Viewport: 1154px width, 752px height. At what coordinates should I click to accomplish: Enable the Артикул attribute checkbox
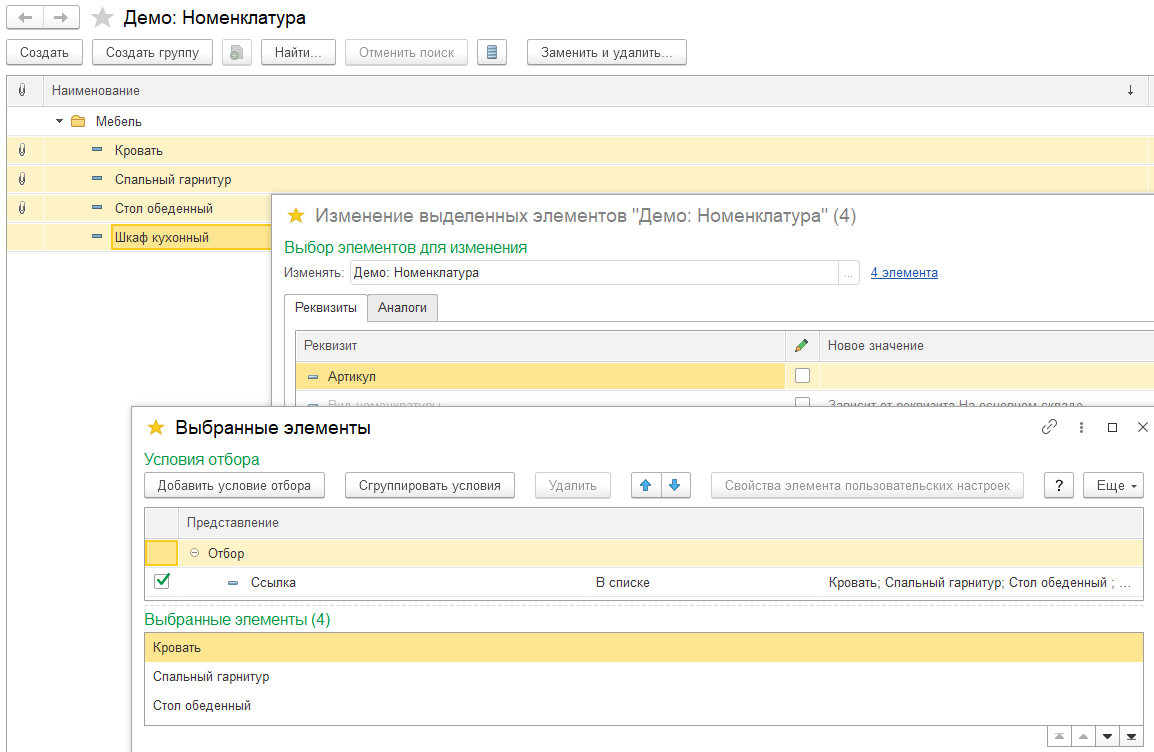(802, 376)
